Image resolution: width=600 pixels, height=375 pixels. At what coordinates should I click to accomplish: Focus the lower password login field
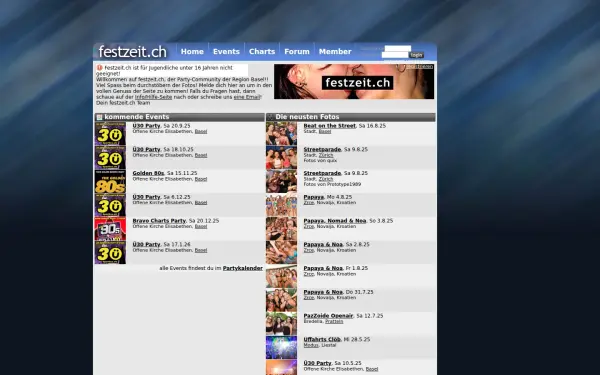(395, 55)
